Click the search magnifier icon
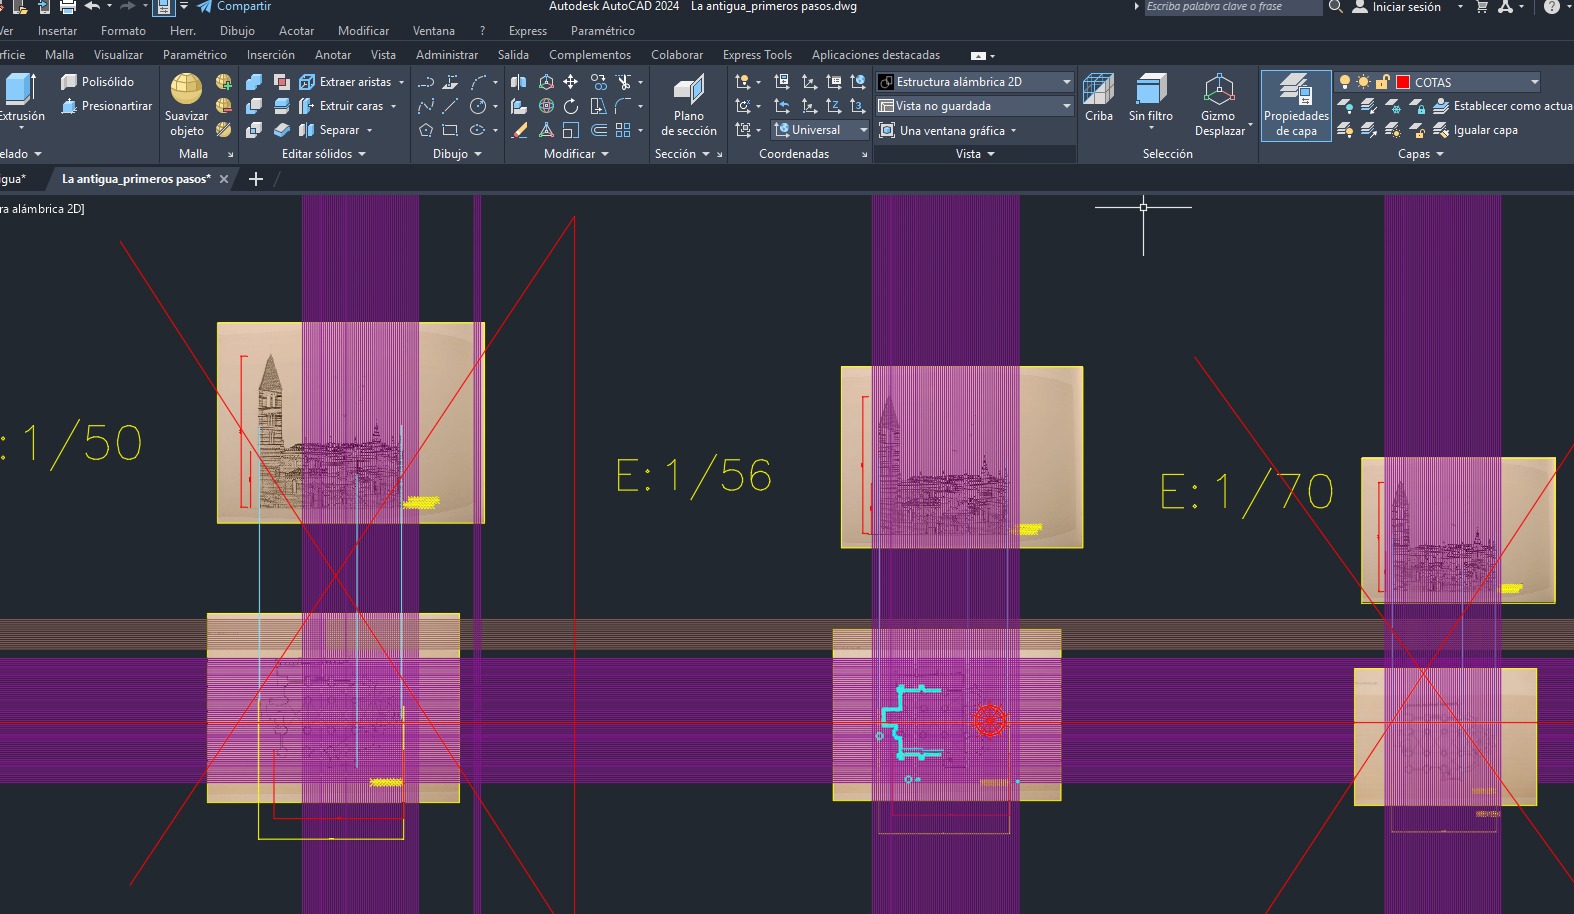This screenshot has width=1574, height=914. click(x=1335, y=7)
